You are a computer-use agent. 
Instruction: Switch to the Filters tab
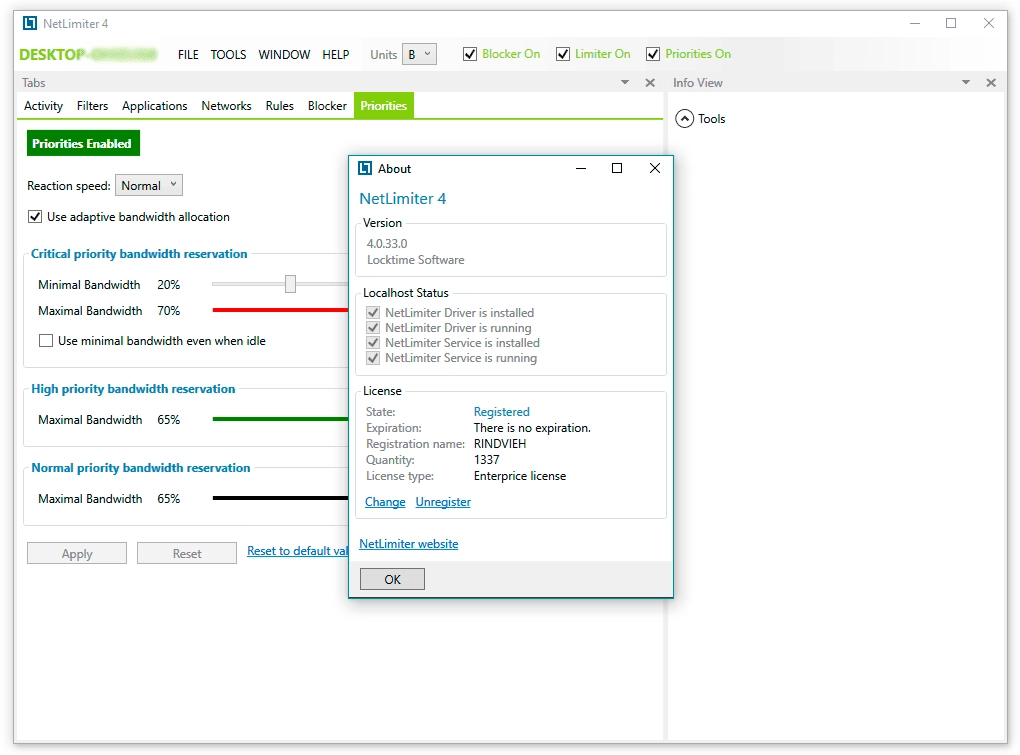point(92,105)
